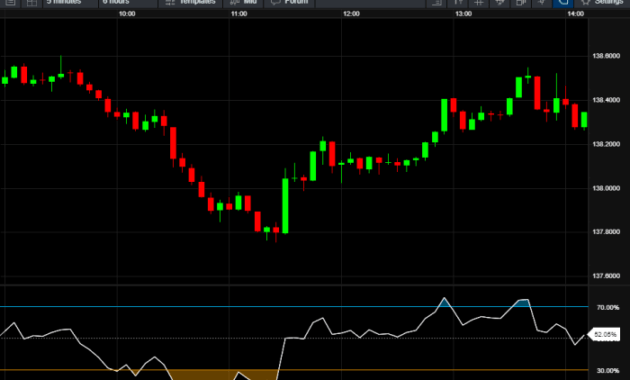Click the 138.0000 price axis label
The height and width of the screenshot is (380, 630).
tap(606, 188)
